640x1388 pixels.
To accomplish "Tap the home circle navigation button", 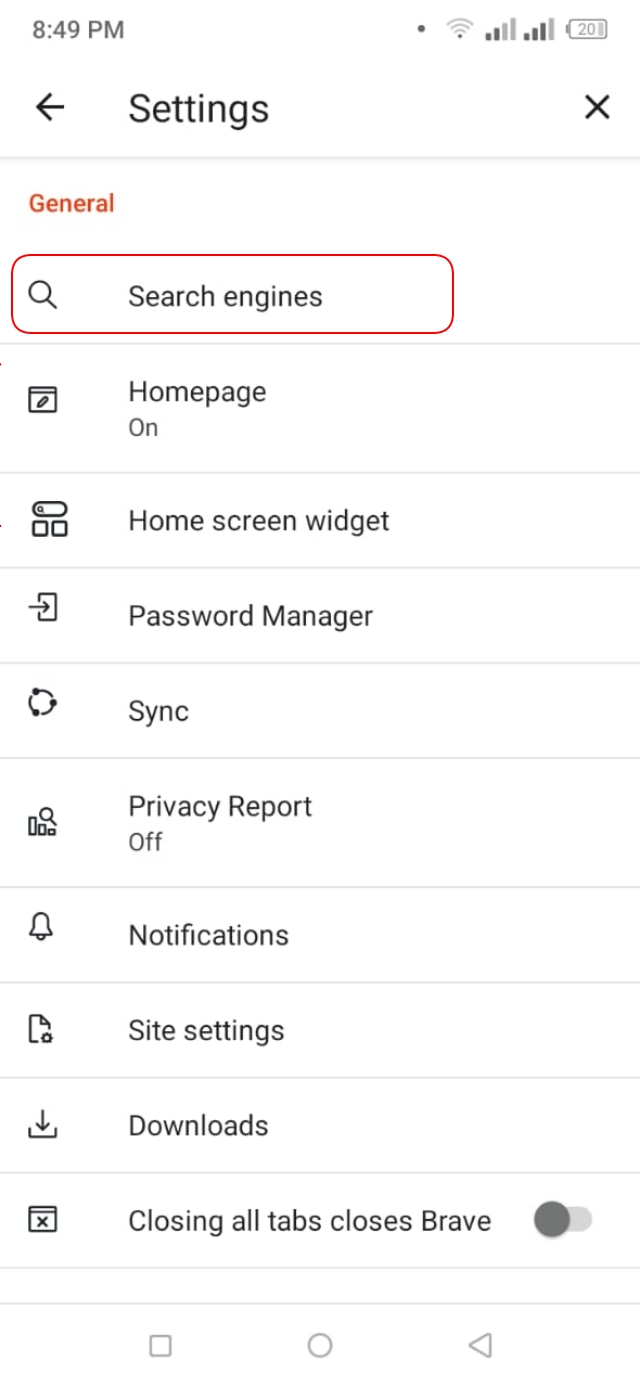I will [x=320, y=1345].
